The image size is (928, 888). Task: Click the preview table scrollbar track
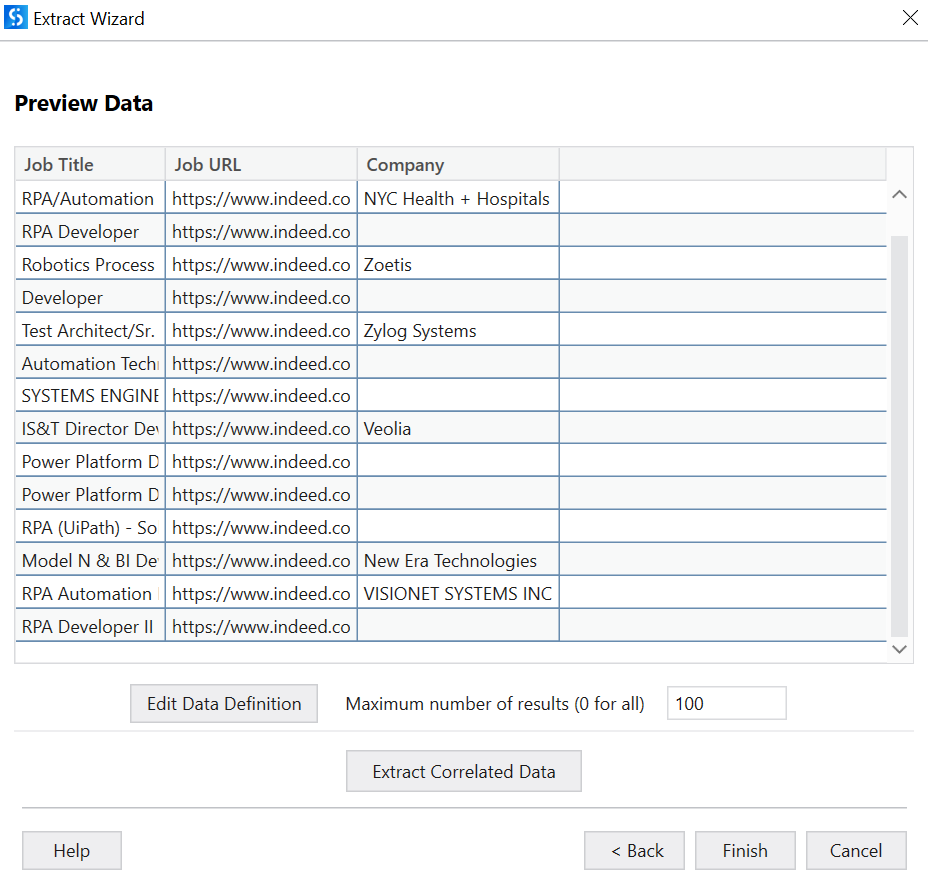pos(899,420)
